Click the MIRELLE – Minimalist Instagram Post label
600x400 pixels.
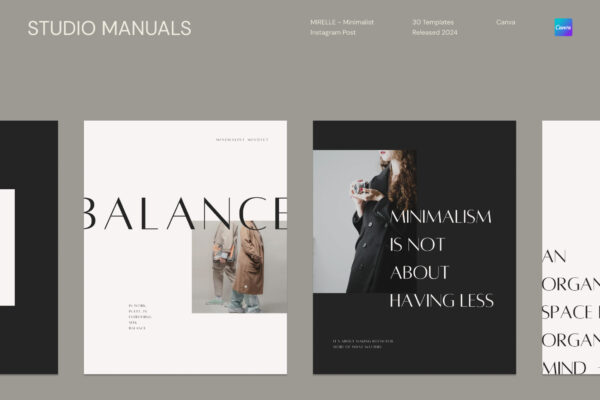[342, 27]
